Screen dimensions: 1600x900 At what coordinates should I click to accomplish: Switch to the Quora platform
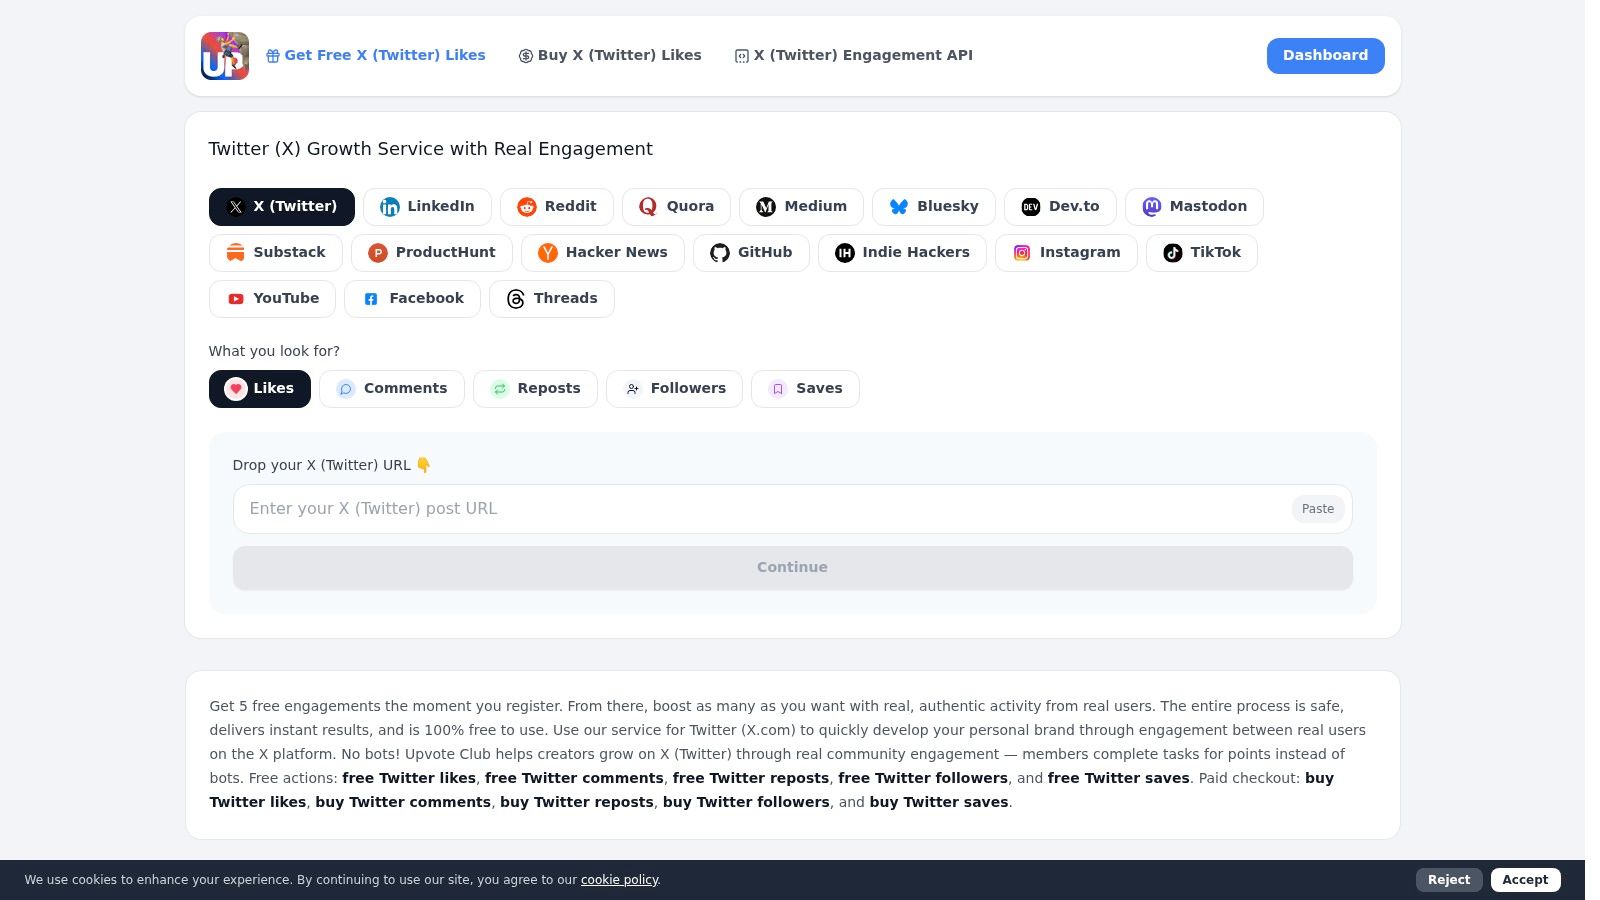676,207
